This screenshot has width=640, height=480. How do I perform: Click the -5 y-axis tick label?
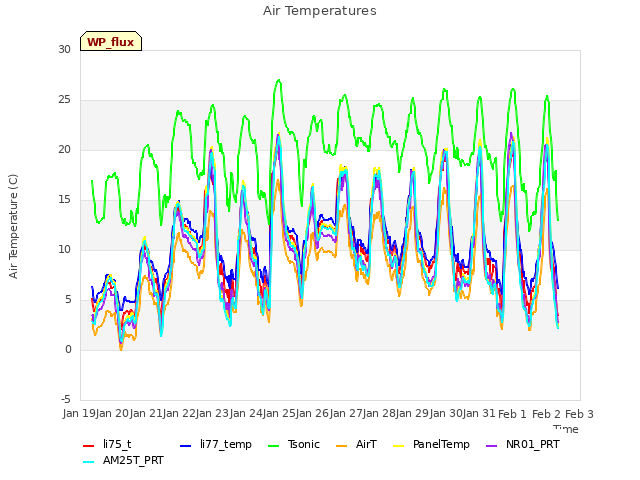66,399
